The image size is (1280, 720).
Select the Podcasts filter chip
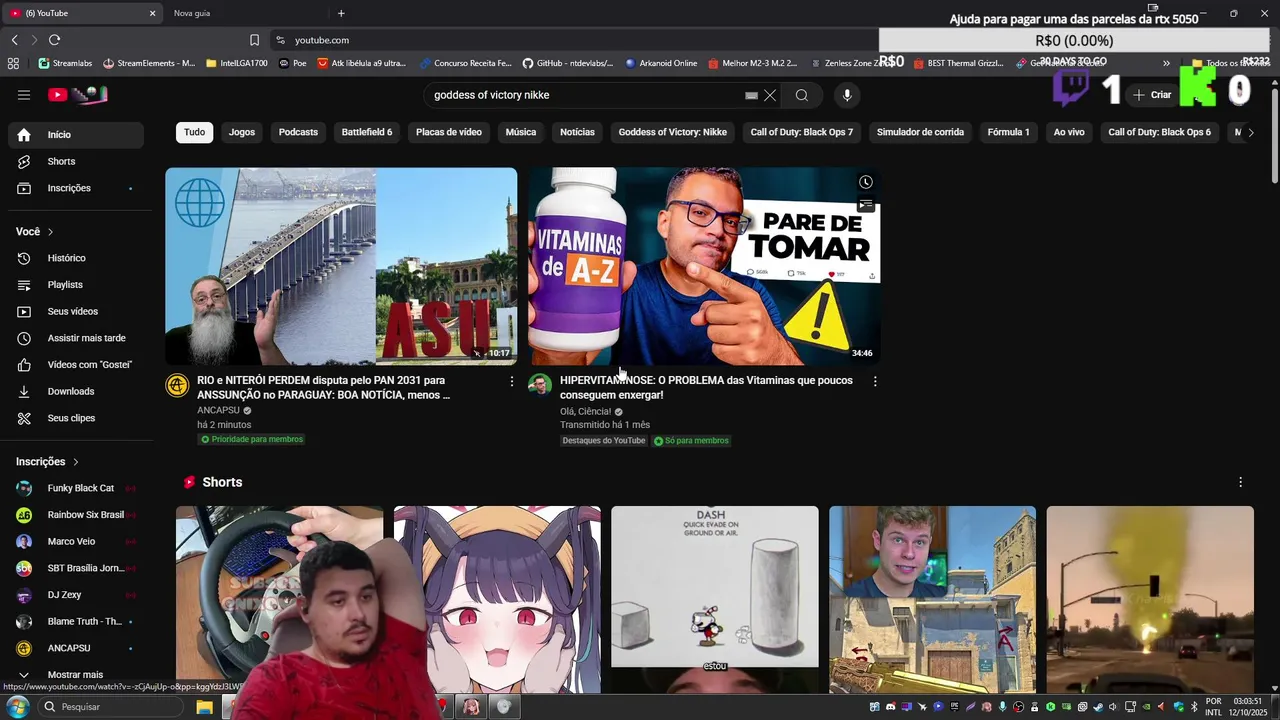coord(298,132)
